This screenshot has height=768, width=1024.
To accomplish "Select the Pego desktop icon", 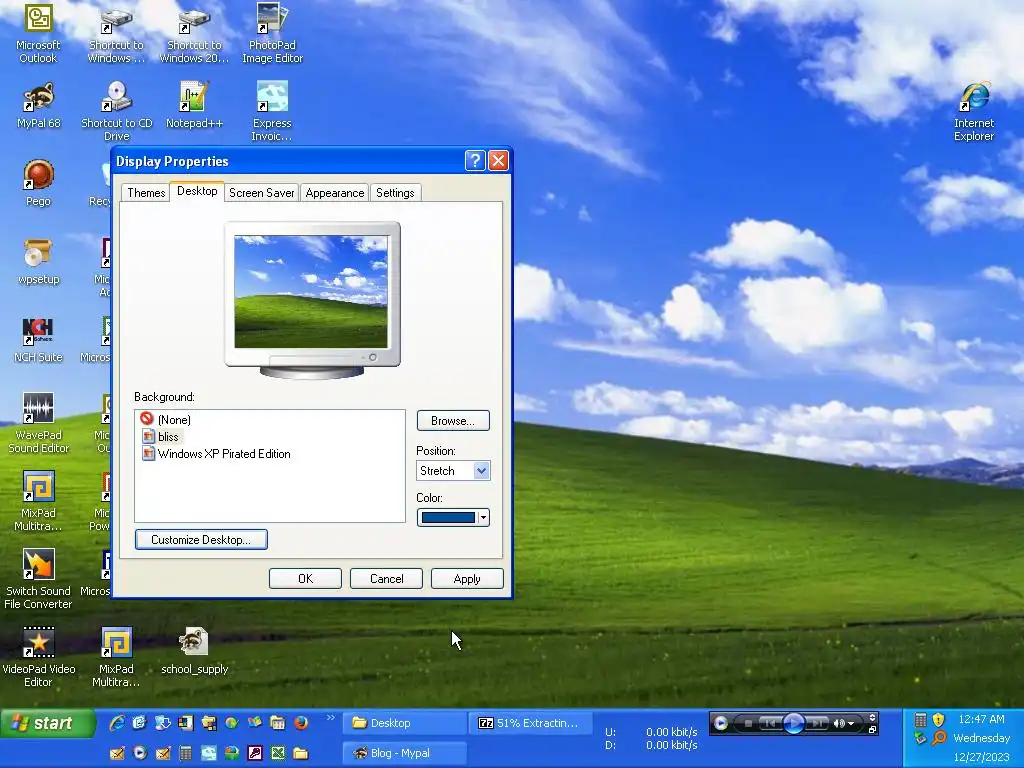I will (x=38, y=184).
